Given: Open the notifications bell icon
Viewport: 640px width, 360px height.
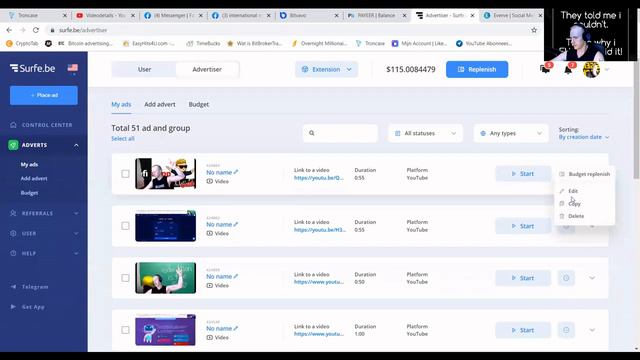Looking at the screenshot, I should [x=568, y=69].
